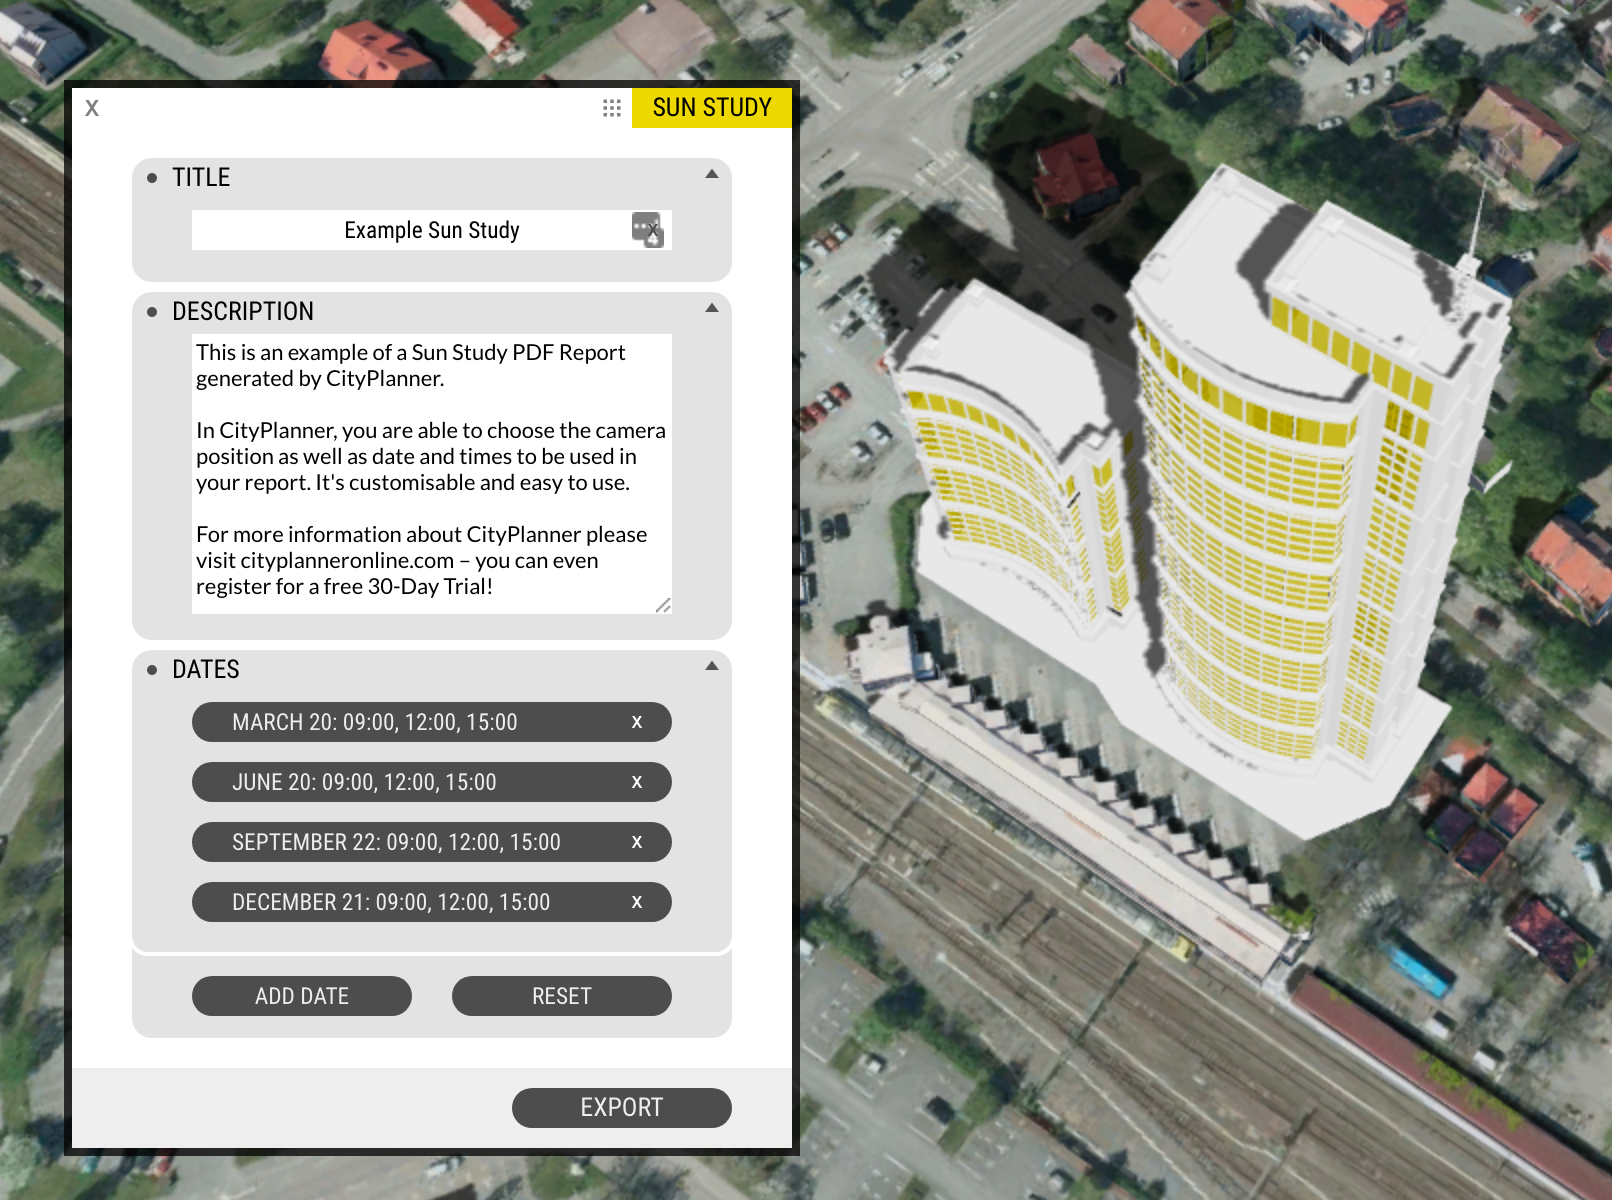Select the JUNE 20 date row
Screen dimensions: 1612x1200
[x=431, y=782]
